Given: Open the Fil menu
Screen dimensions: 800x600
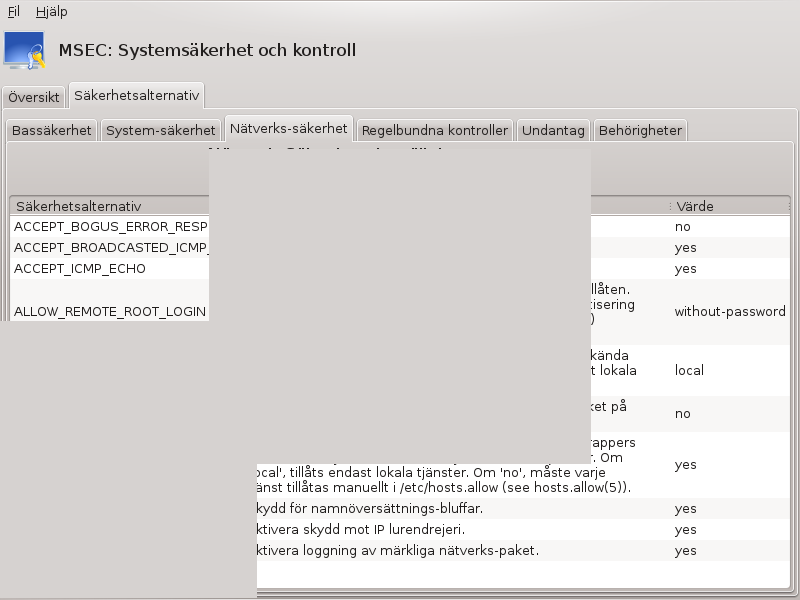Looking at the screenshot, I should [13, 12].
